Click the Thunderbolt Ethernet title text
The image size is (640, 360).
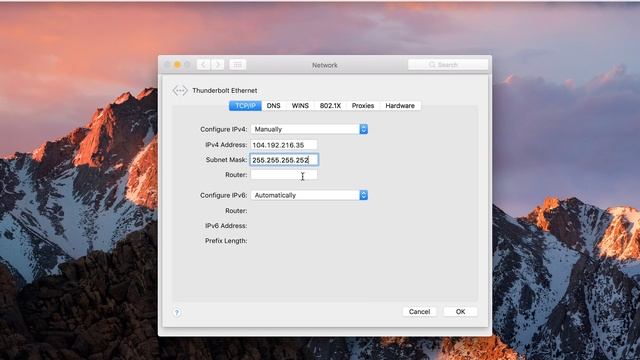(x=224, y=90)
